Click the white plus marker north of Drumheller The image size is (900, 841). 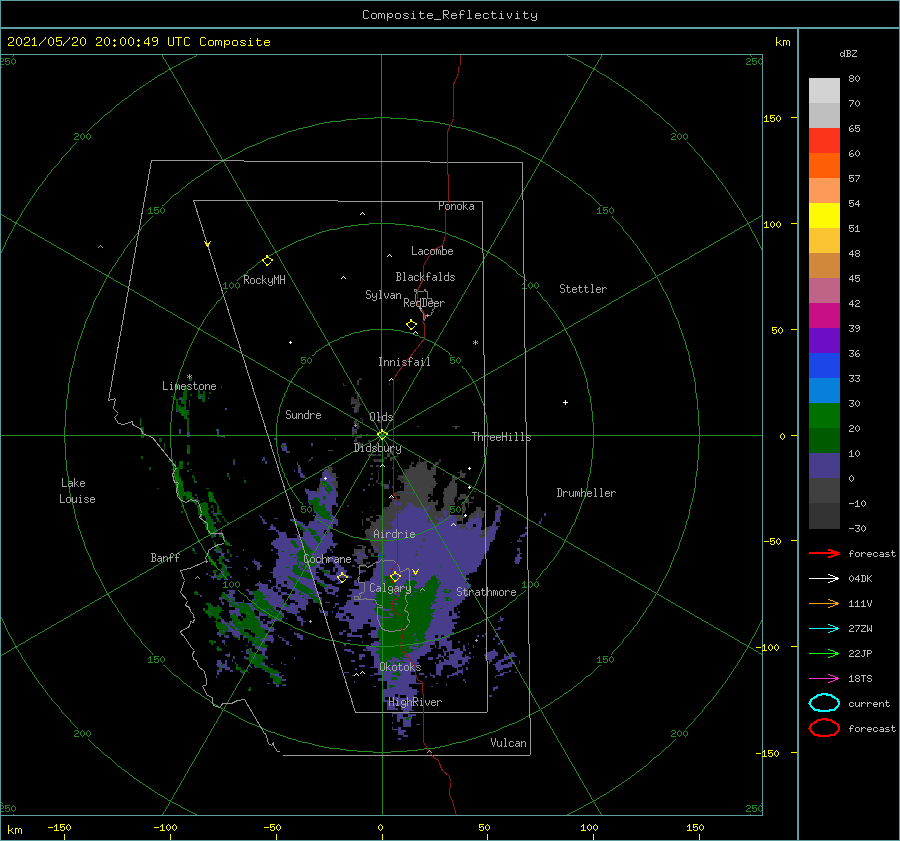(x=565, y=402)
